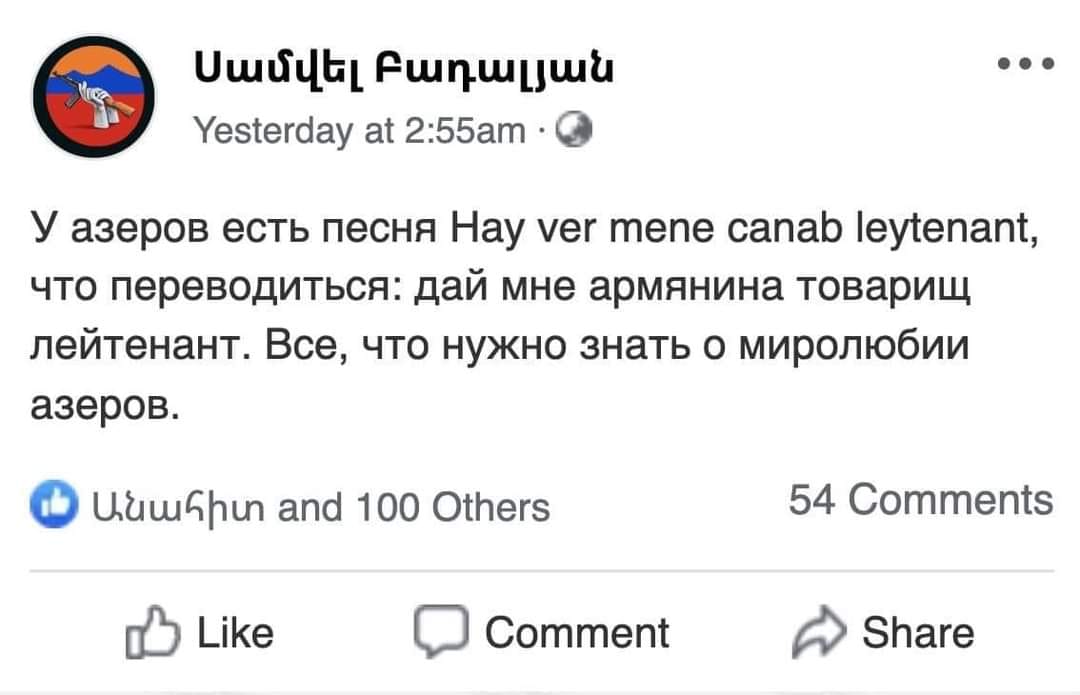Open the Yesterday at 2:55am timestamp
Viewport: 1080px width, 695px height.
pyautogui.click(x=359, y=129)
